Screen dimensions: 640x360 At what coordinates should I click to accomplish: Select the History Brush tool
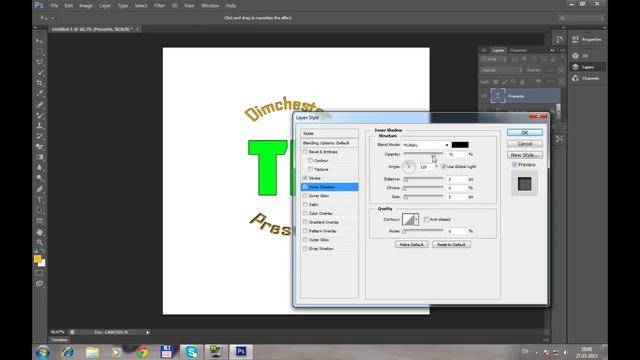(x=40, y=136)
